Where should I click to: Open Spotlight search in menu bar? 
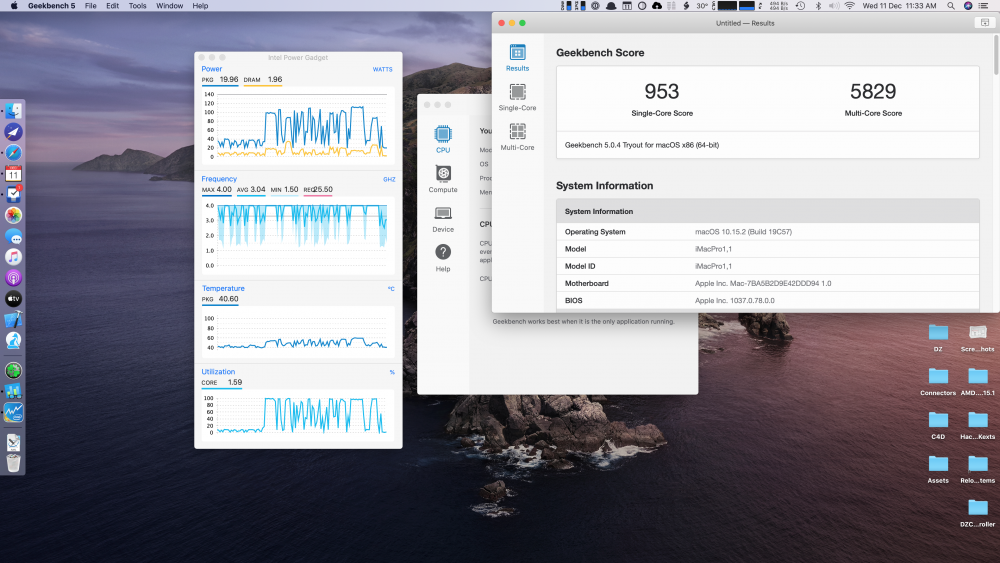(x=951, y=6)
